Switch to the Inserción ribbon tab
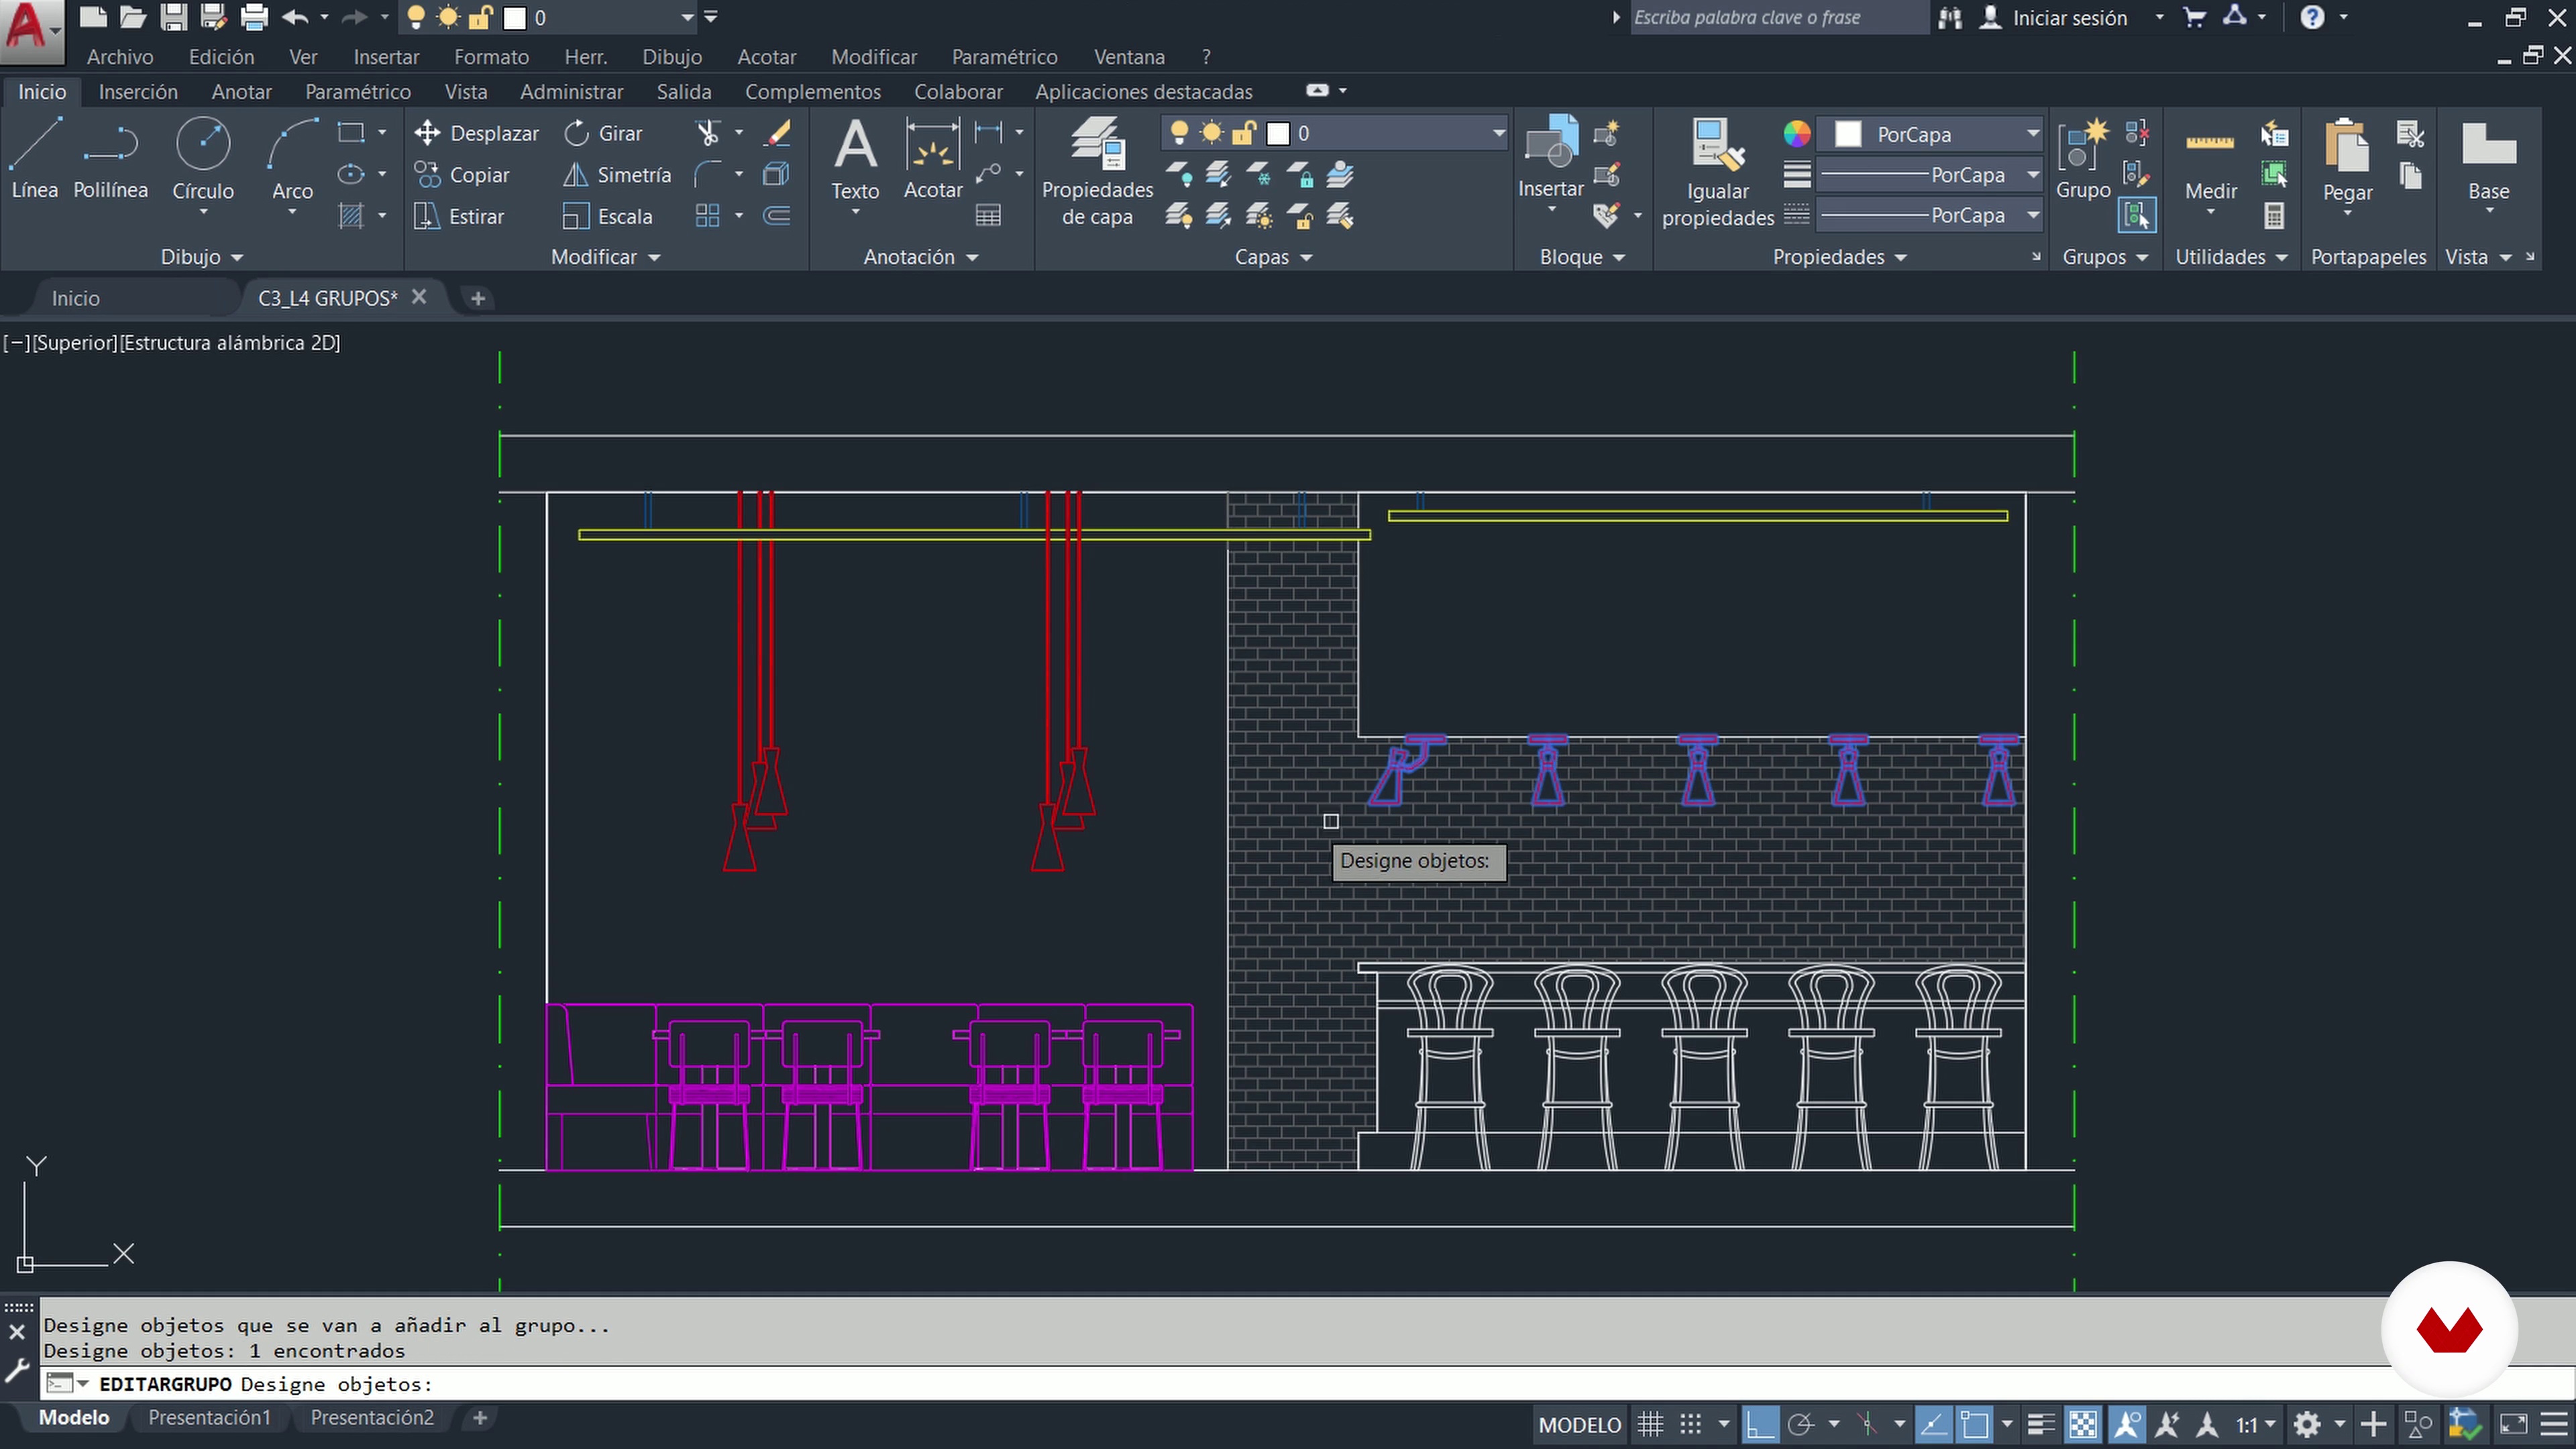Viewport: 2576px width, 1449px height. (x=138, y=92)
